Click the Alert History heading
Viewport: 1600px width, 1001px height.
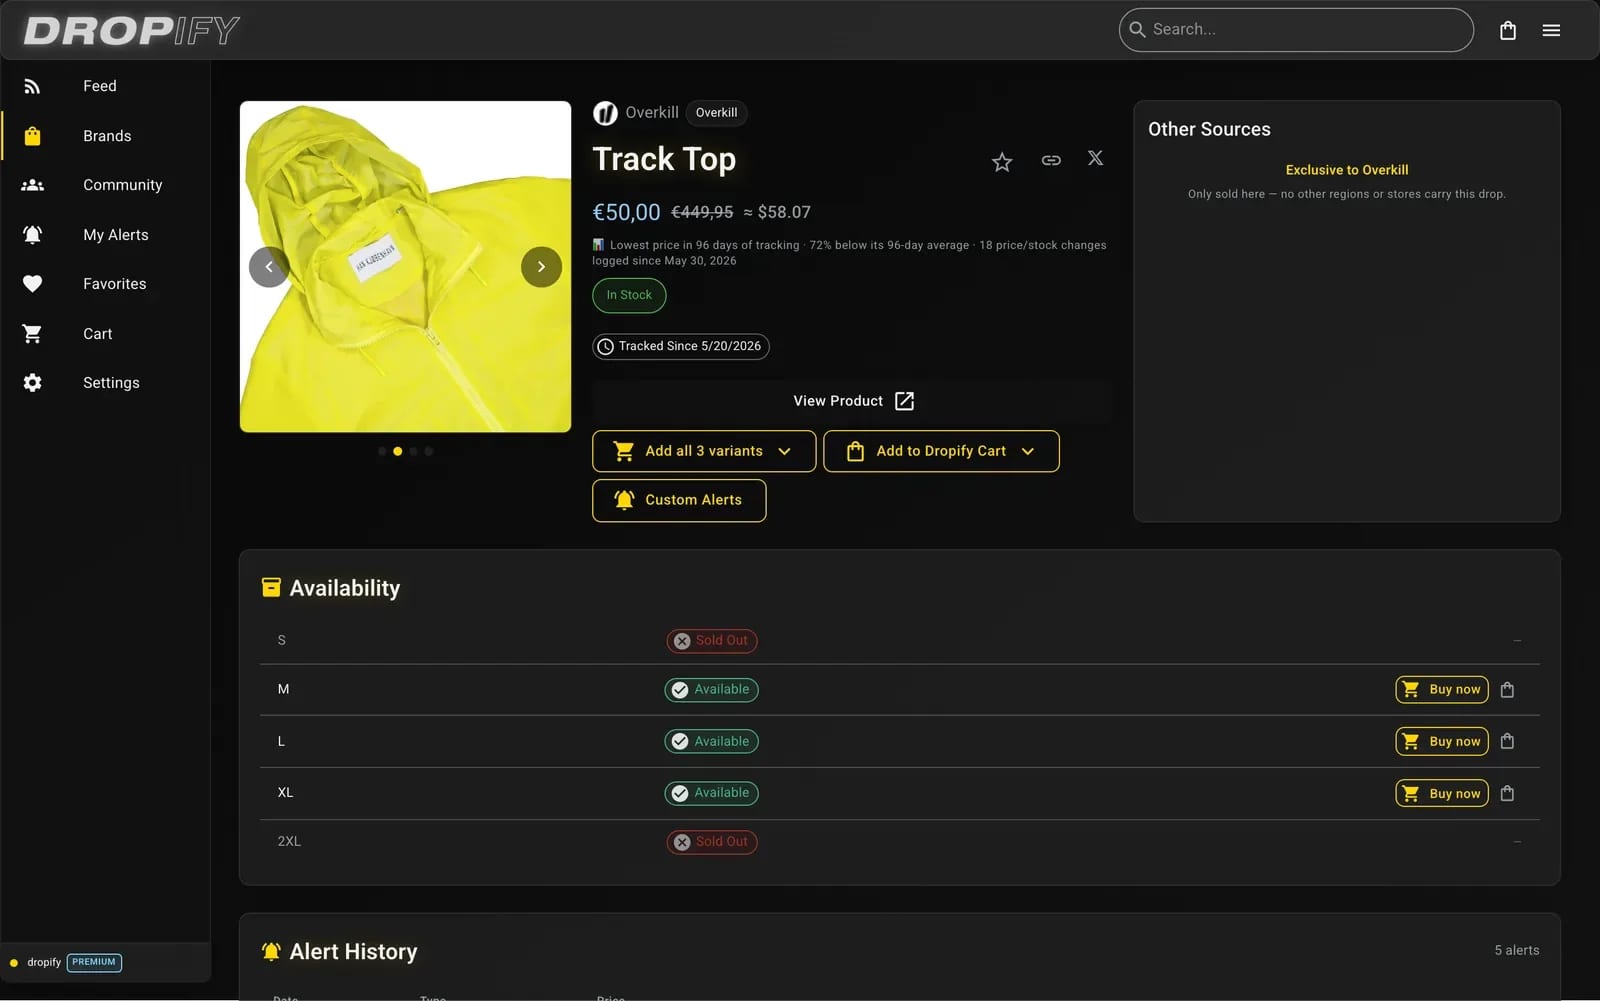pos(353,952)
